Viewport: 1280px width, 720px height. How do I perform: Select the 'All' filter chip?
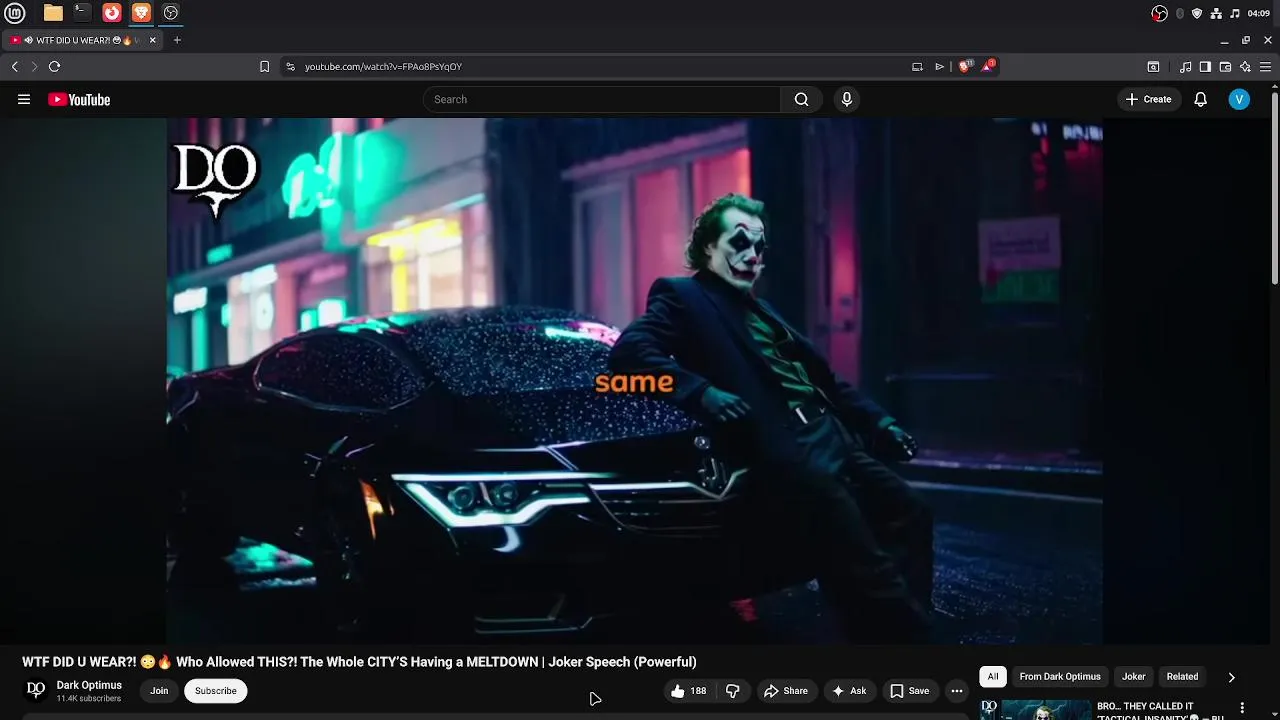(x=993, y=677)
